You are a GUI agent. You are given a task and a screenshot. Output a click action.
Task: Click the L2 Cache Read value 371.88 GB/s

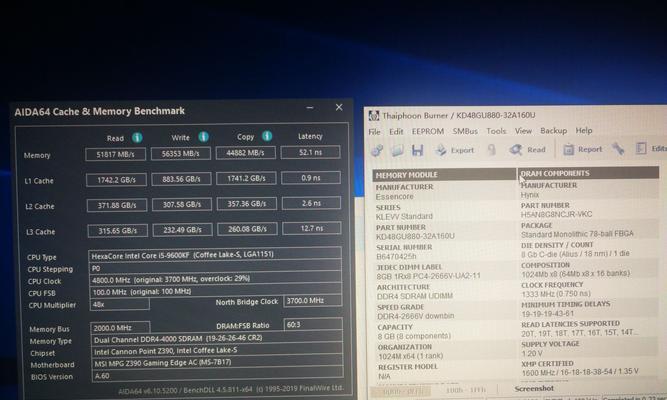coord(117,205)
